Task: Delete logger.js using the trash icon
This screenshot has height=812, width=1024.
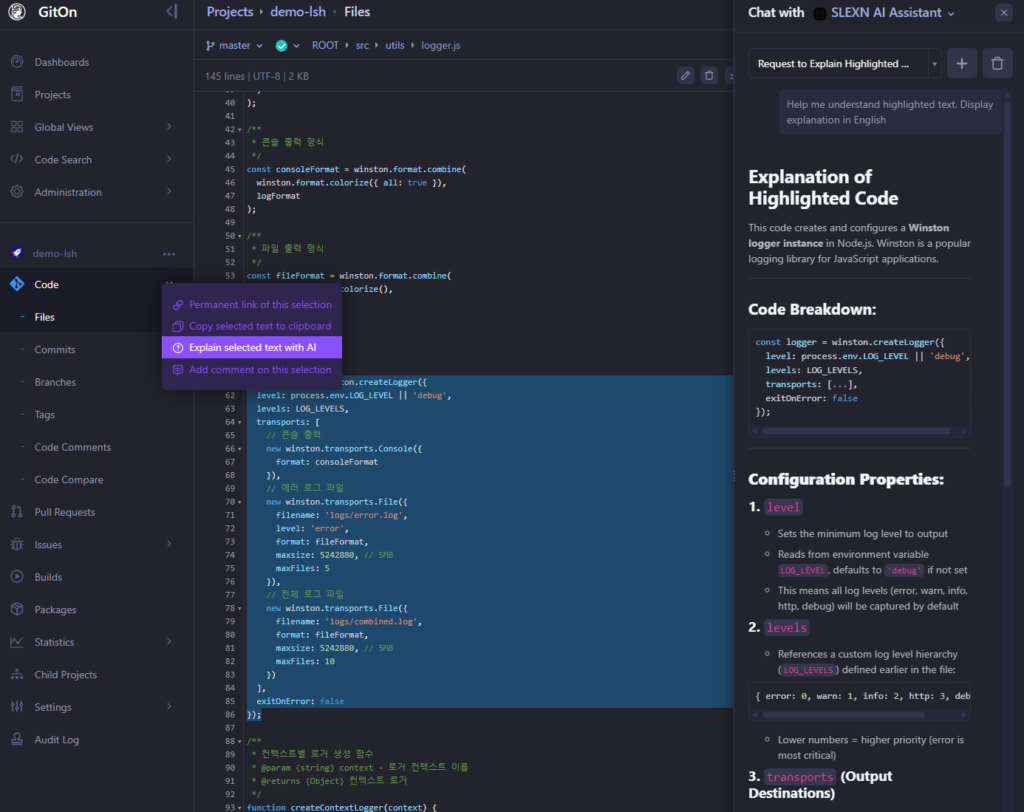Action: [709, 75]
